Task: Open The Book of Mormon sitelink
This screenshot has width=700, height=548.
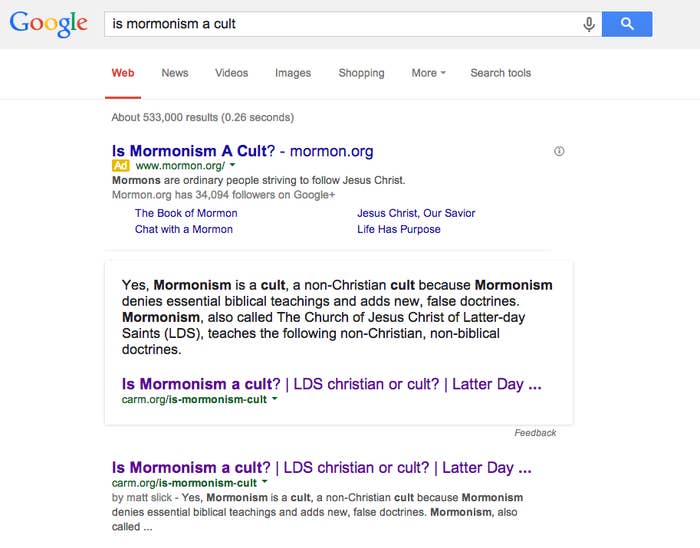Action: (x=186, y=213)
